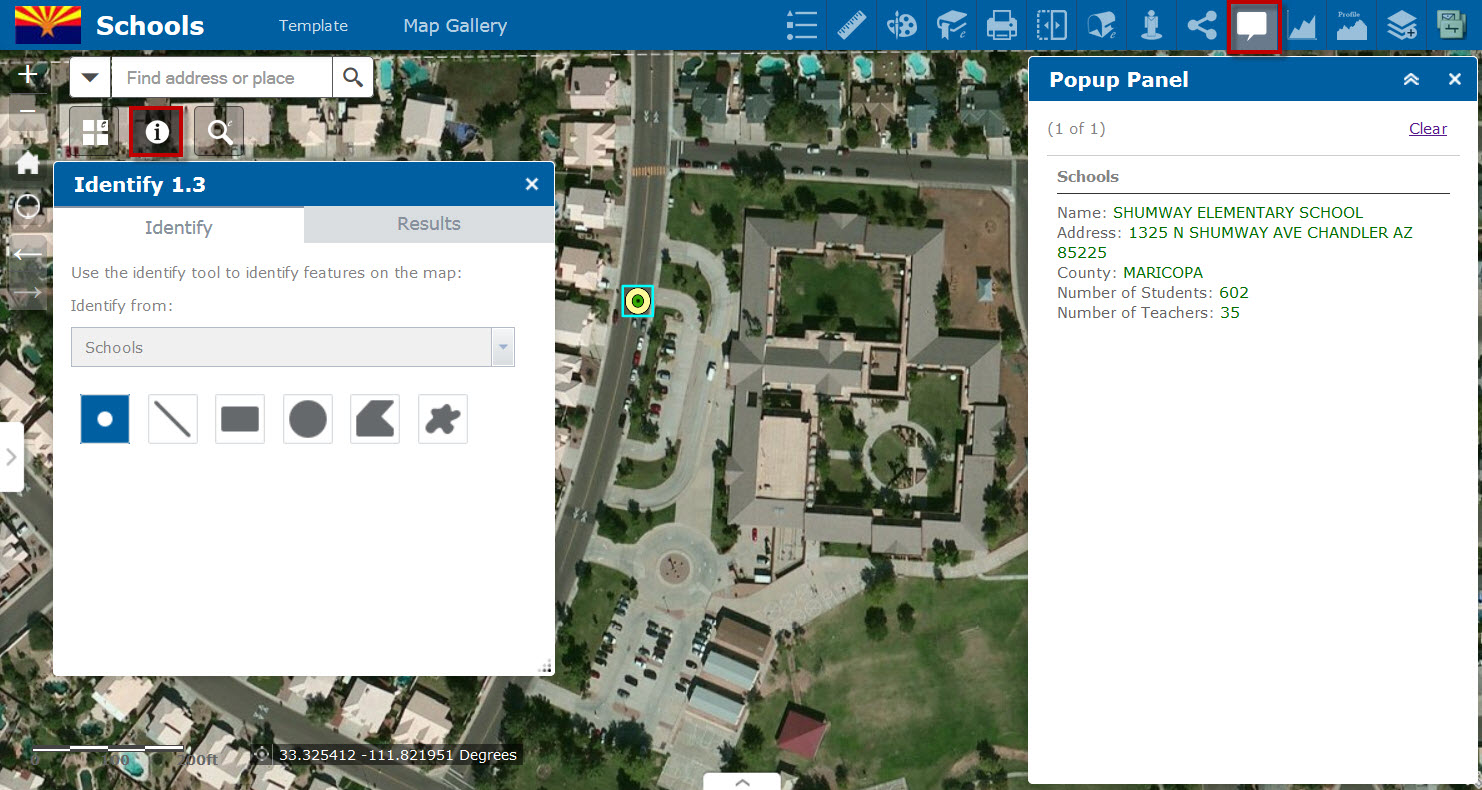The image size is (1482, 790).
Task: Click the (1 of 1) result counter
Action: tap(1076, 128)
